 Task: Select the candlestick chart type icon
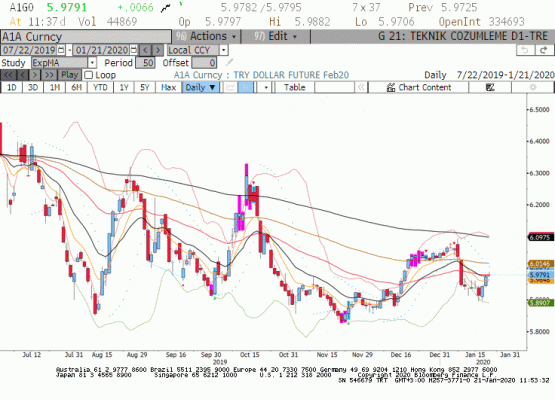click(246, 87)
